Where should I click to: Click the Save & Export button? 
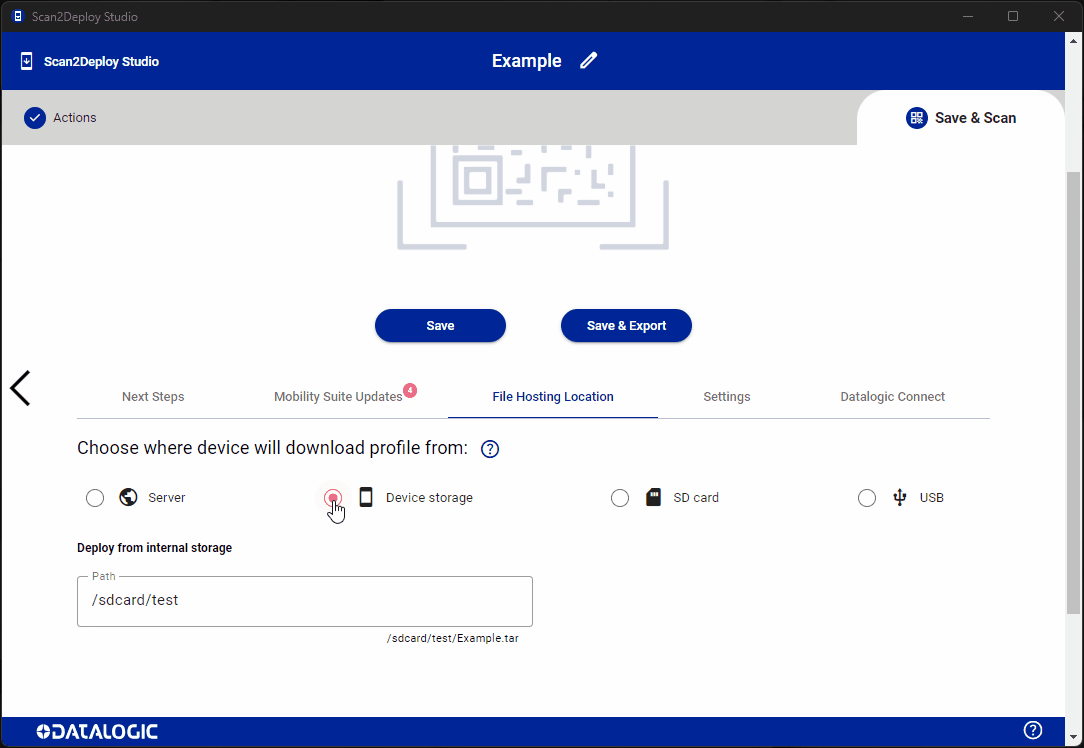tap(626, 326)
